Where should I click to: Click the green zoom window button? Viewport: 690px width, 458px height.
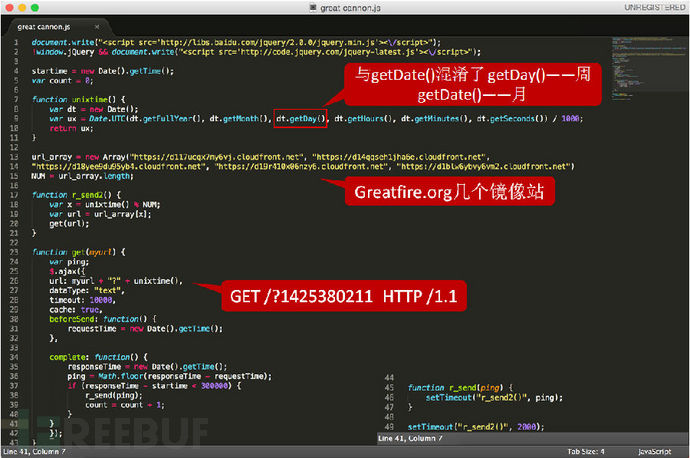click(35, 7)
